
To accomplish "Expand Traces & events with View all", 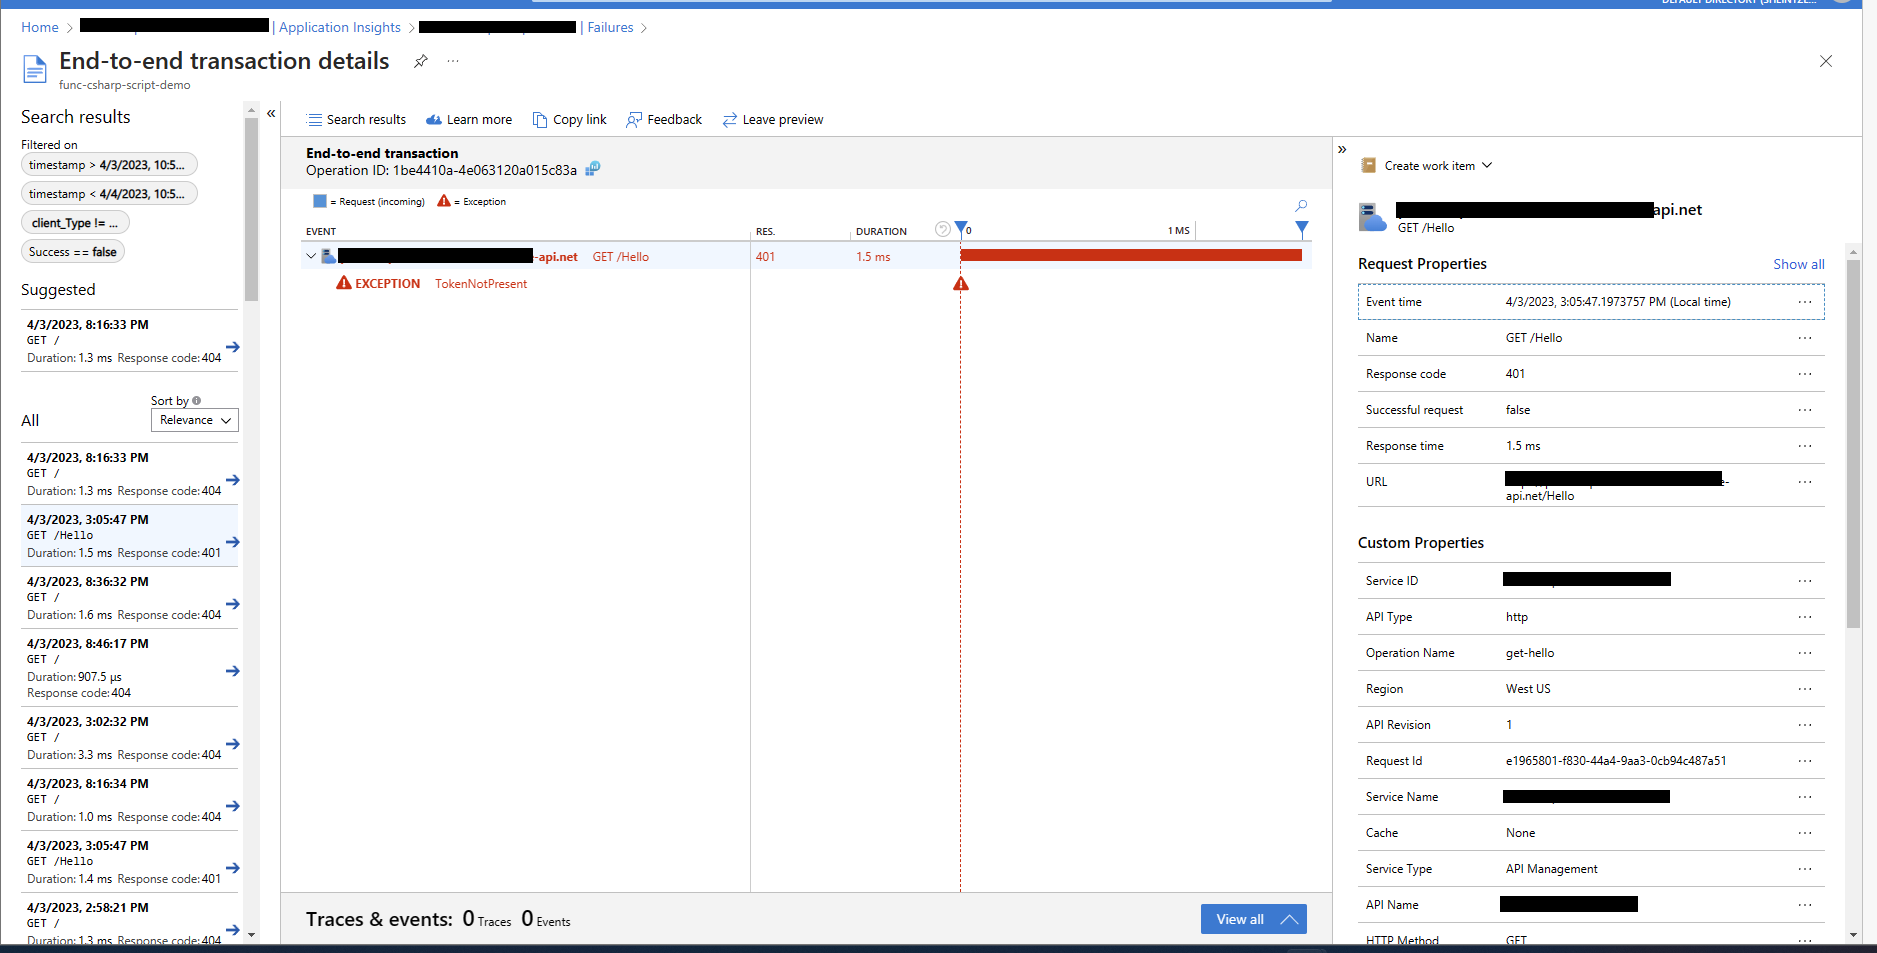I will (1254, 919).
